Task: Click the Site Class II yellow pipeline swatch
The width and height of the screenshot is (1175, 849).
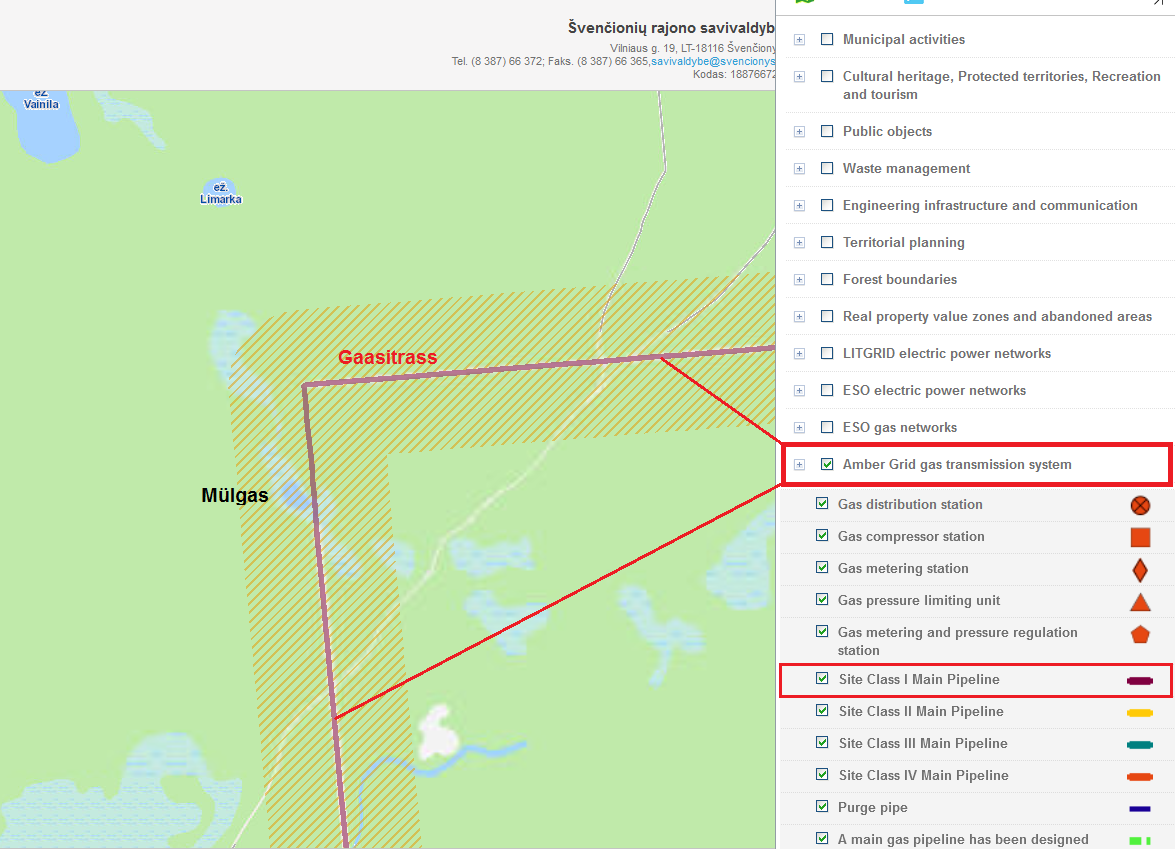Action: point(1140,712)
